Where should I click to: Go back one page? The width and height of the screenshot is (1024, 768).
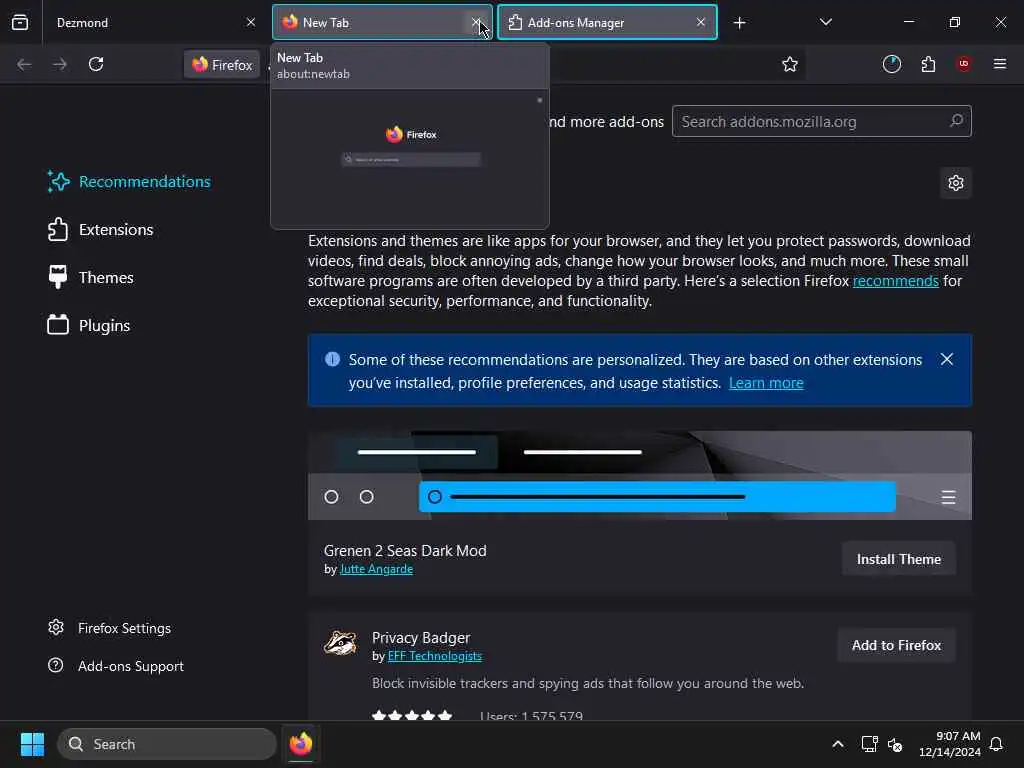24,64
